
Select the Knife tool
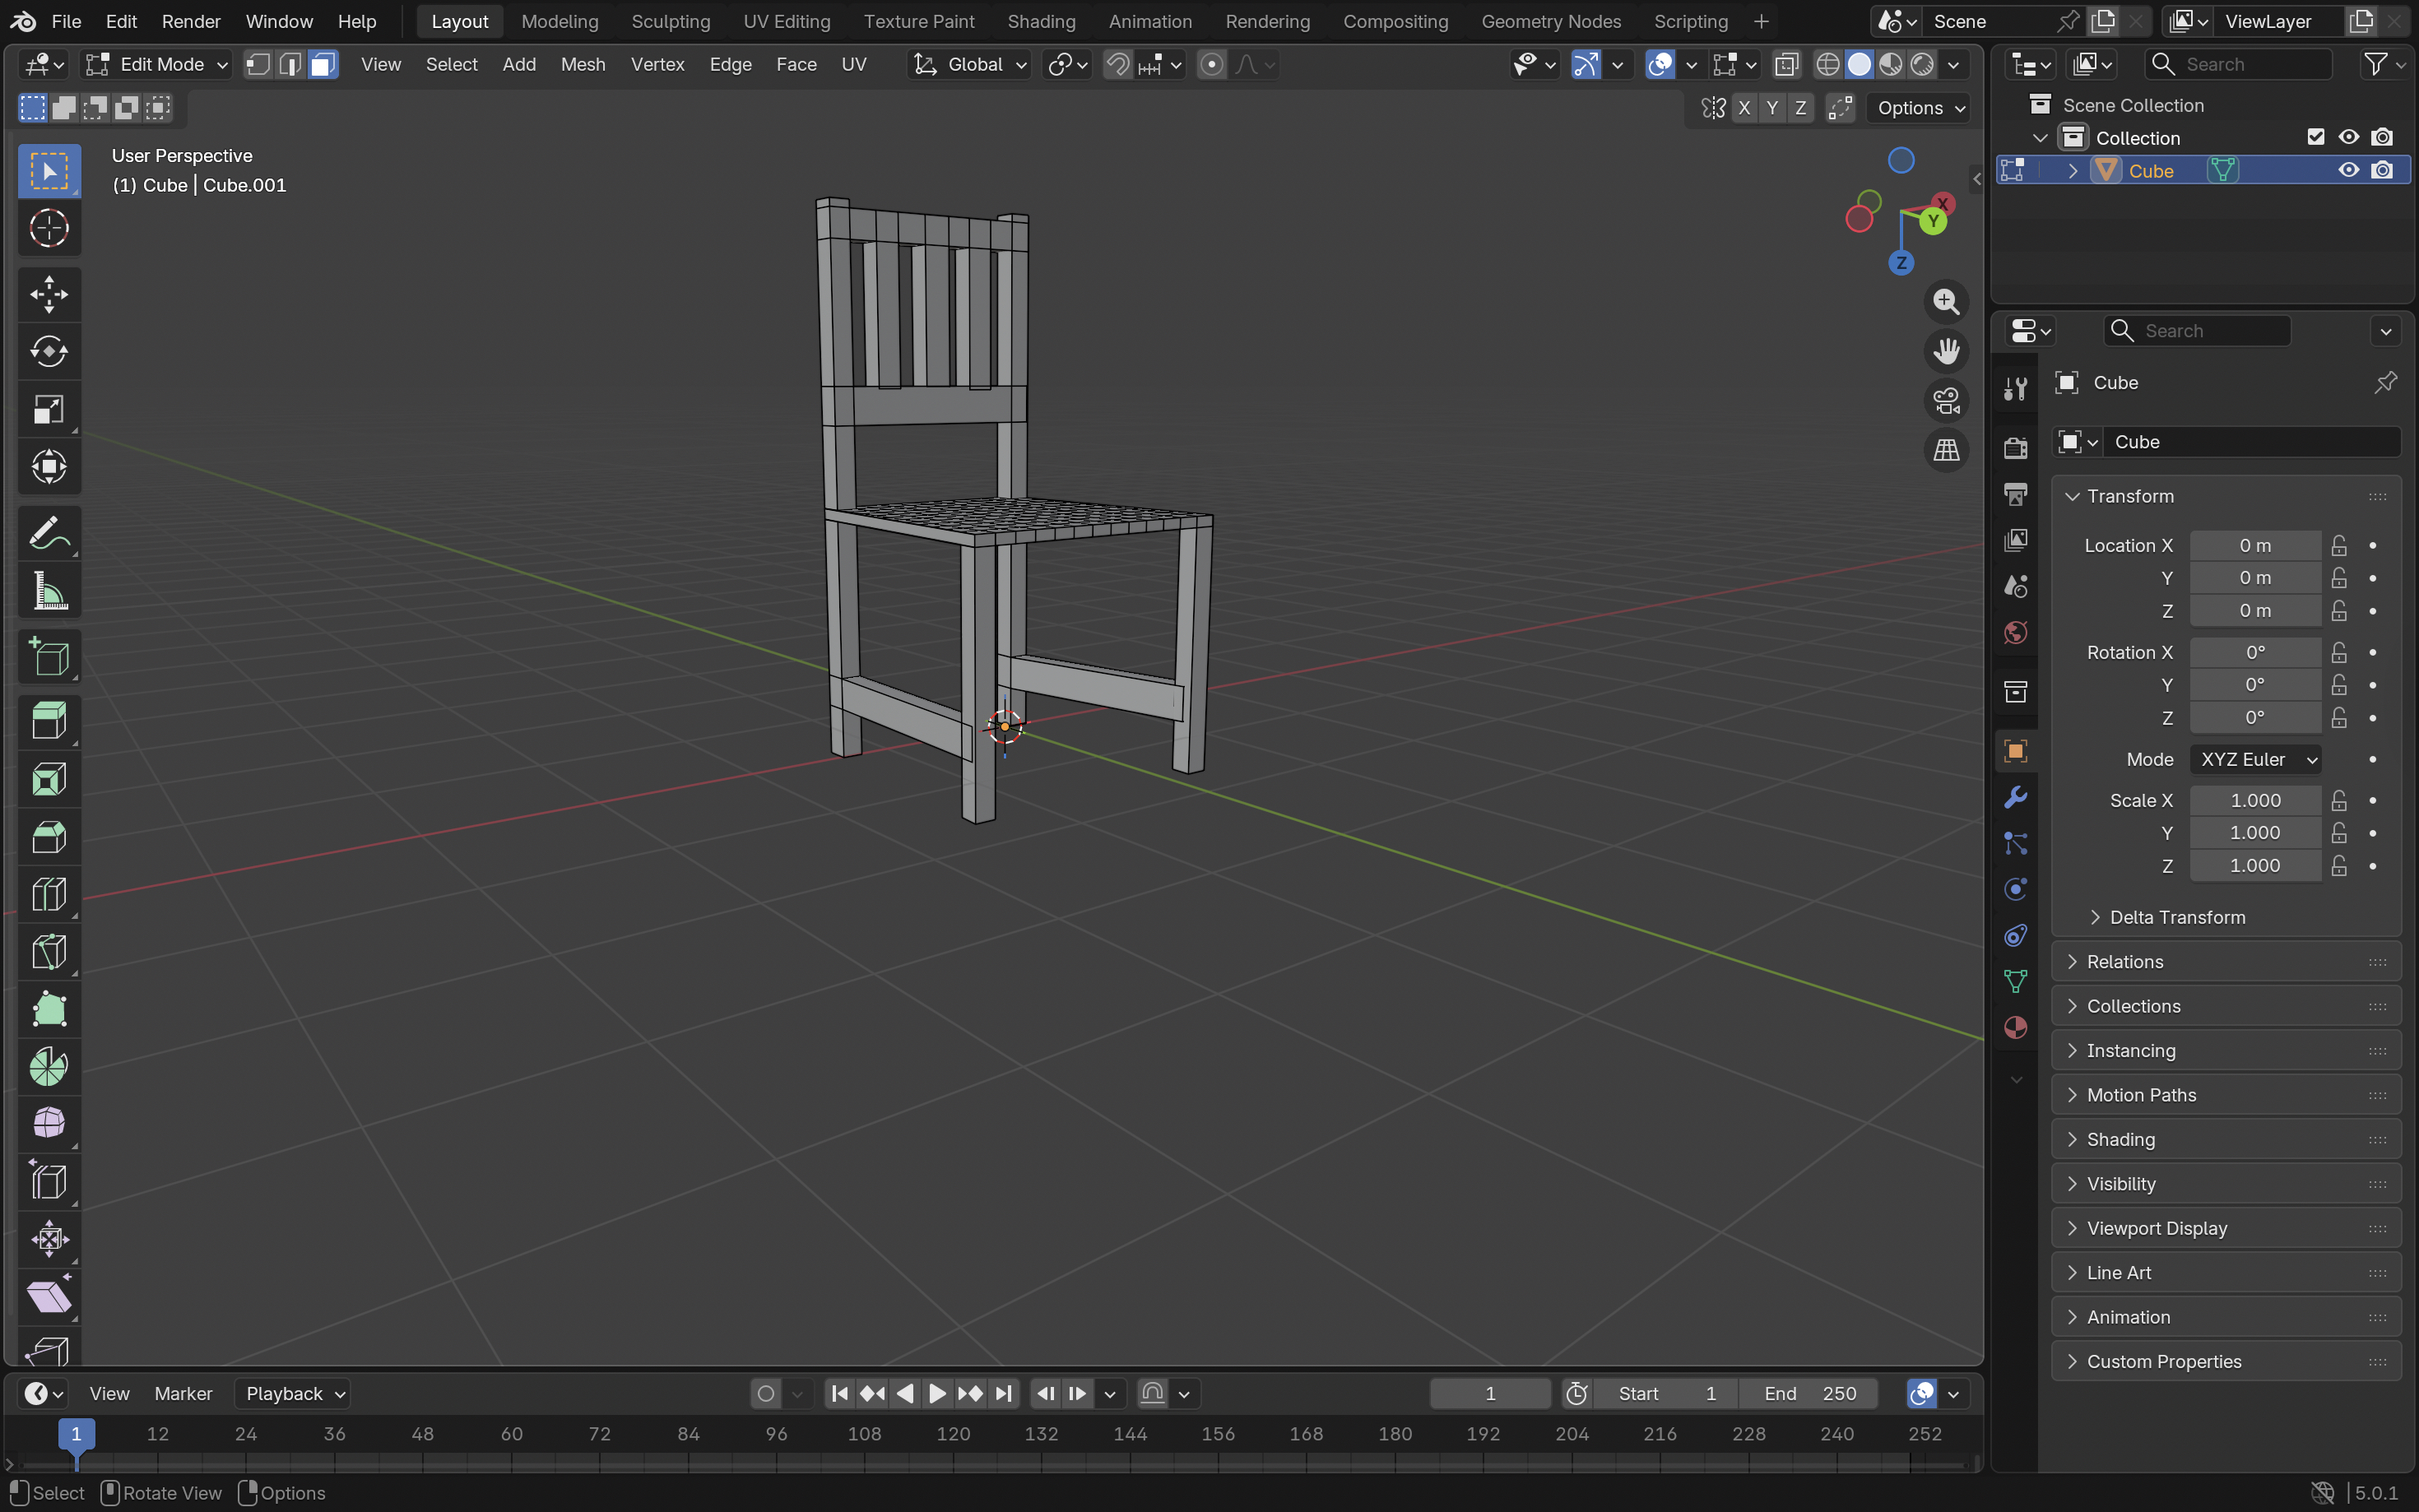[x=49, y=952]
